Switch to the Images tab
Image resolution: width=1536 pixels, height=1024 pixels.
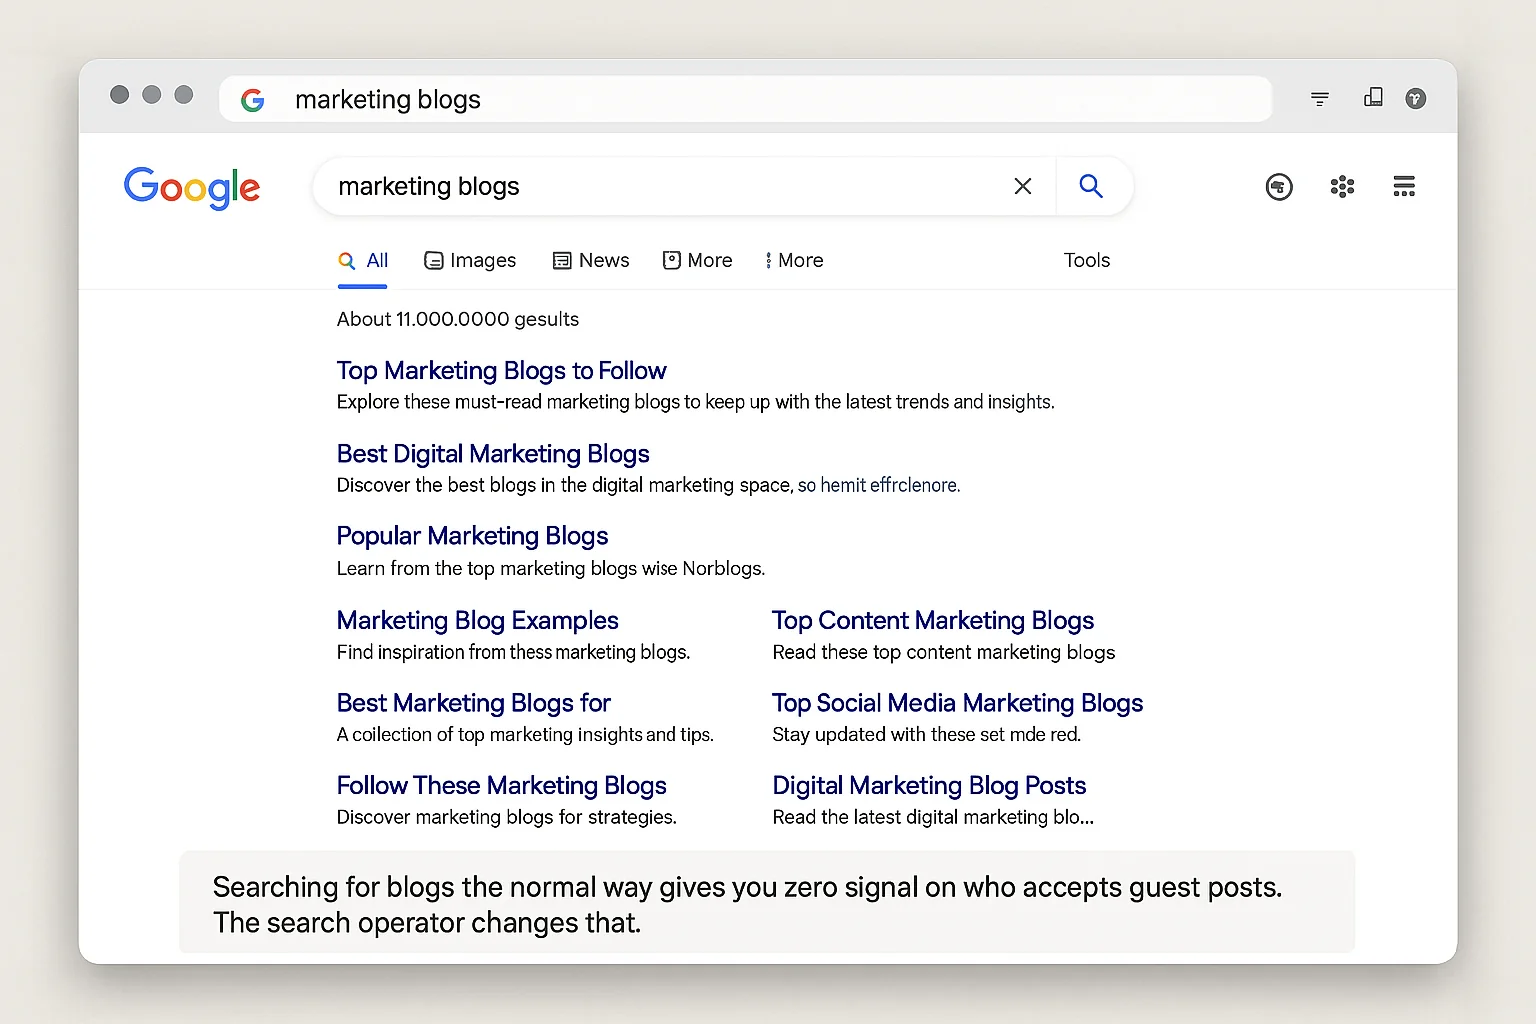click(470, 260)
